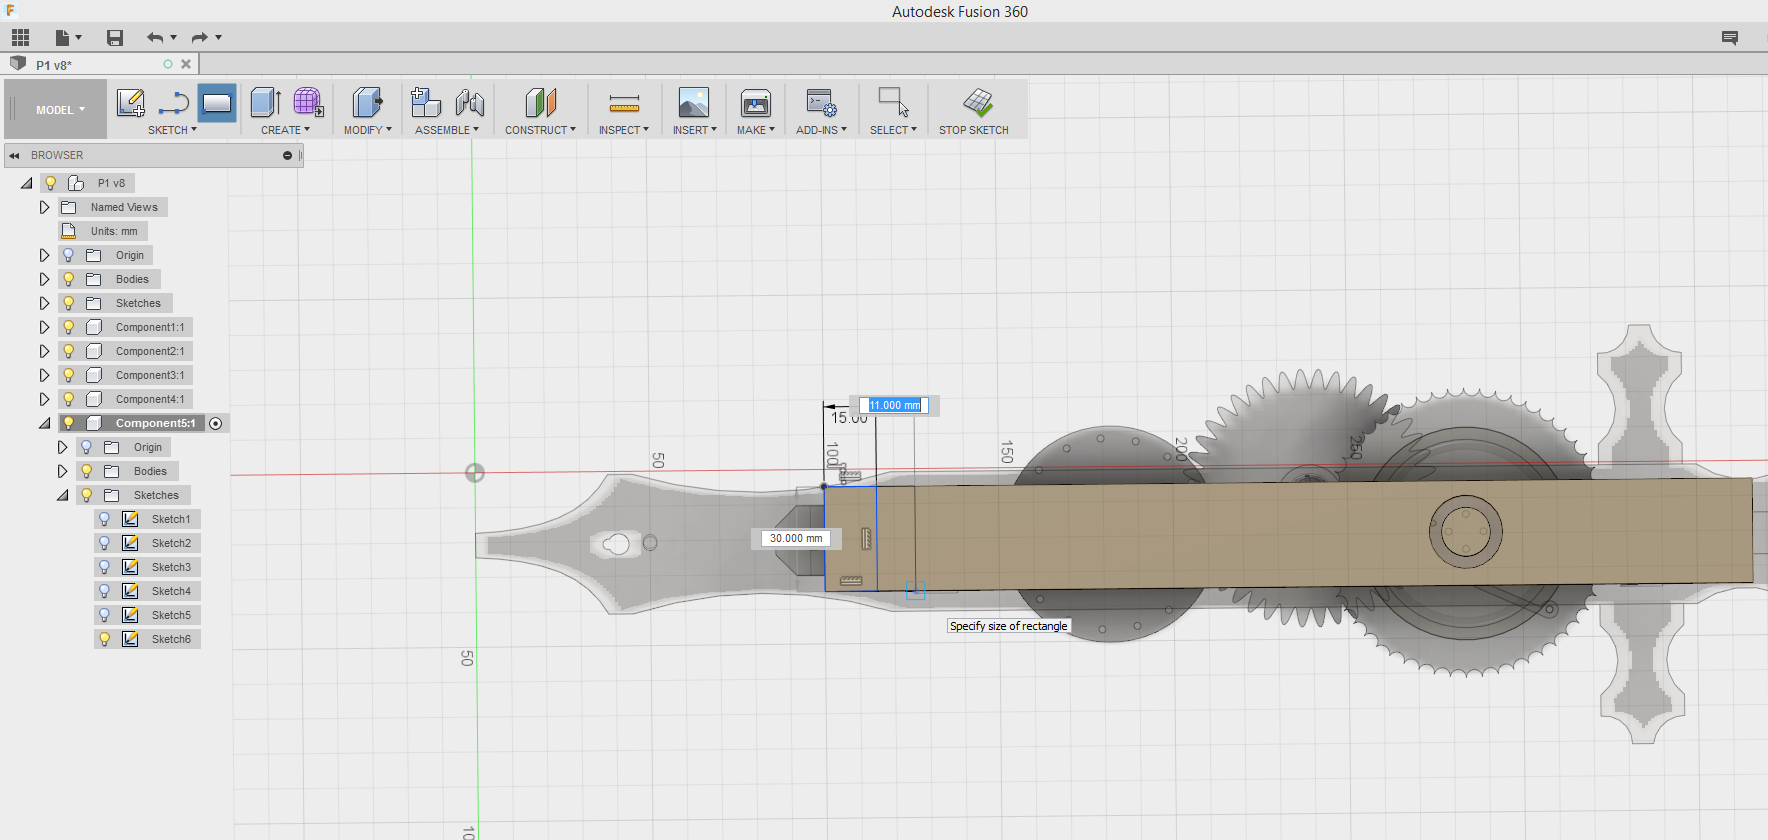Screen dimensions: 1768x840
Task: Open the CONSTRUCT menu
Action: click(540, 130)
